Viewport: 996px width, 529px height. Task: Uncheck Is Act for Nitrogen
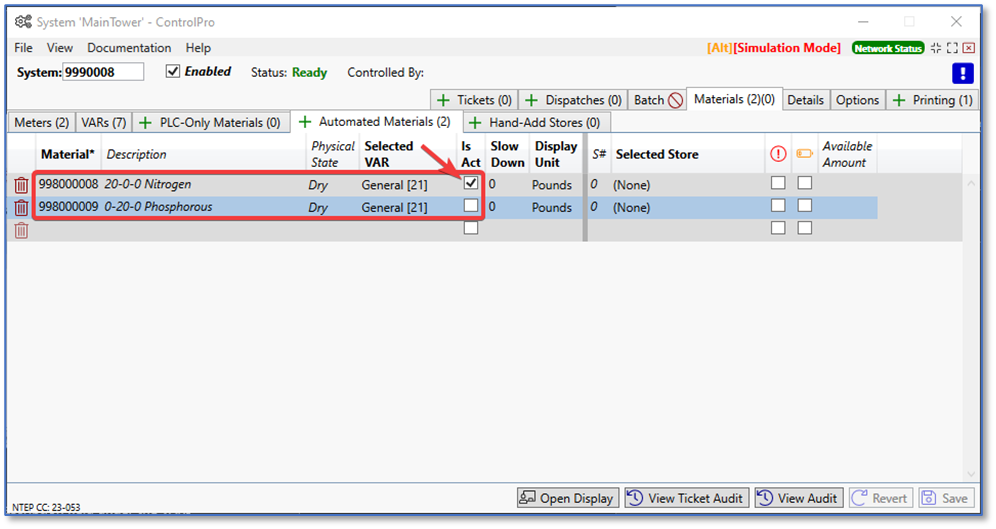tap(471, 184)
